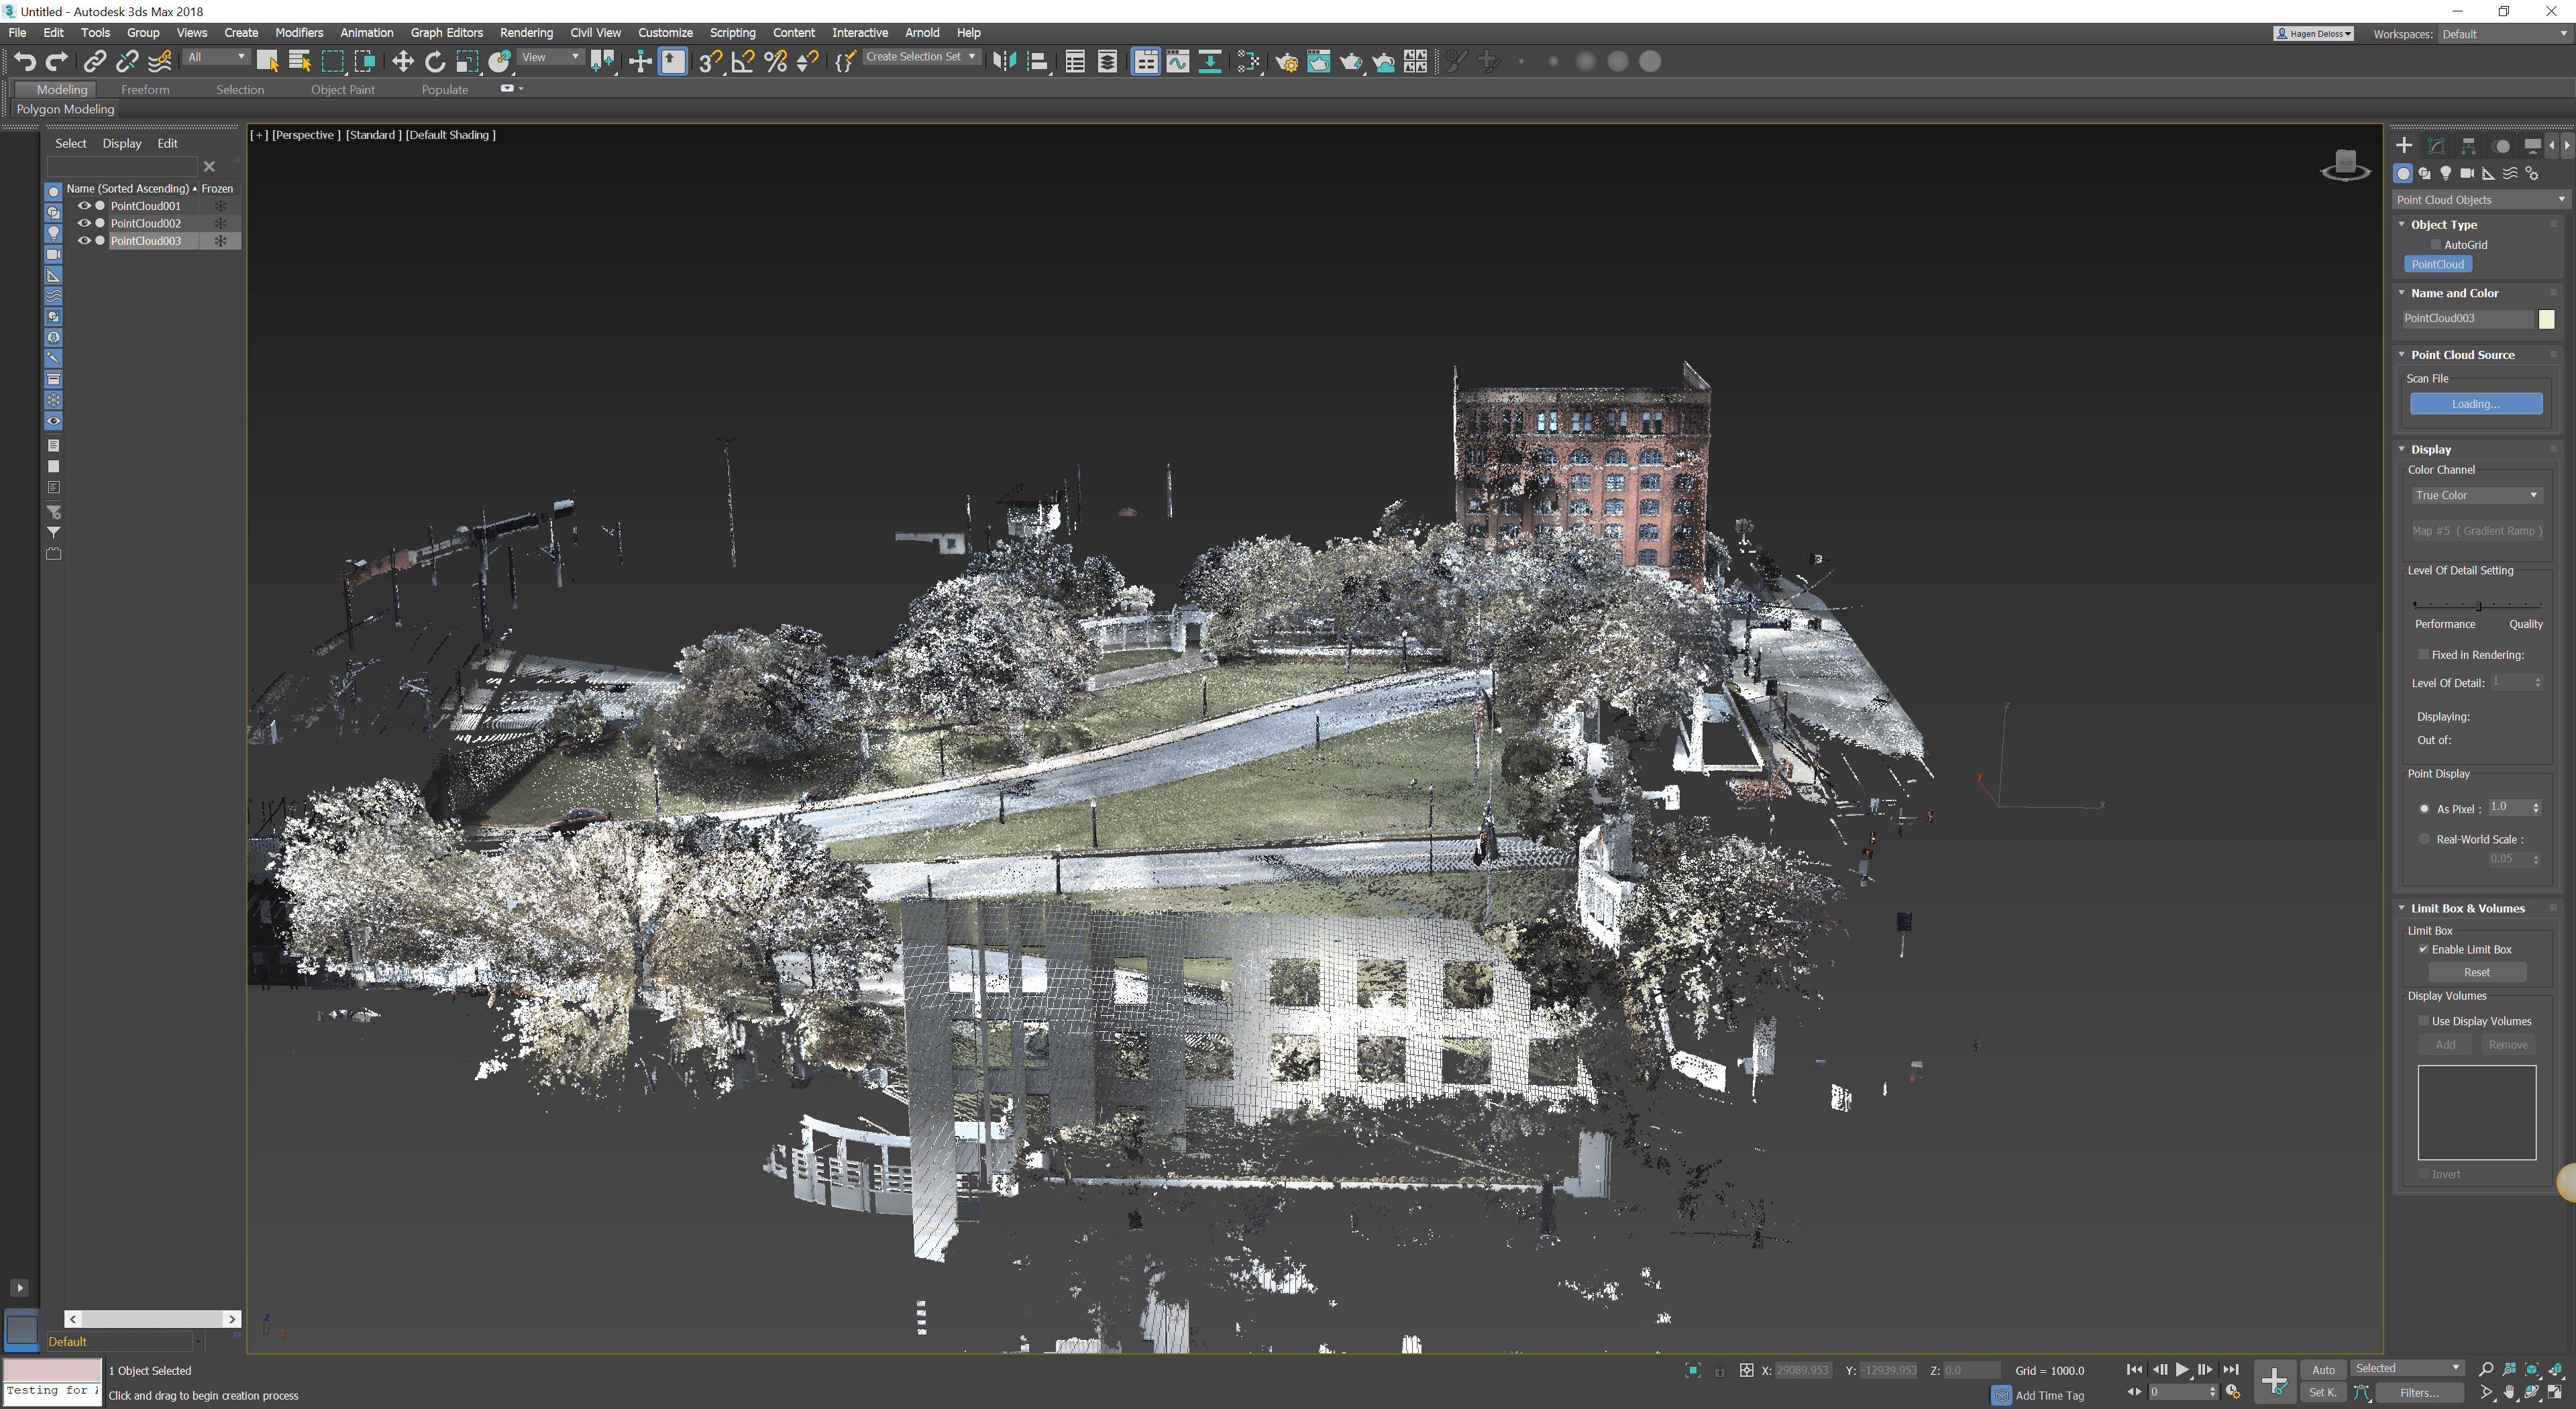
Task: Click the PointCloud object type button
Action: tap(2437, 264)
